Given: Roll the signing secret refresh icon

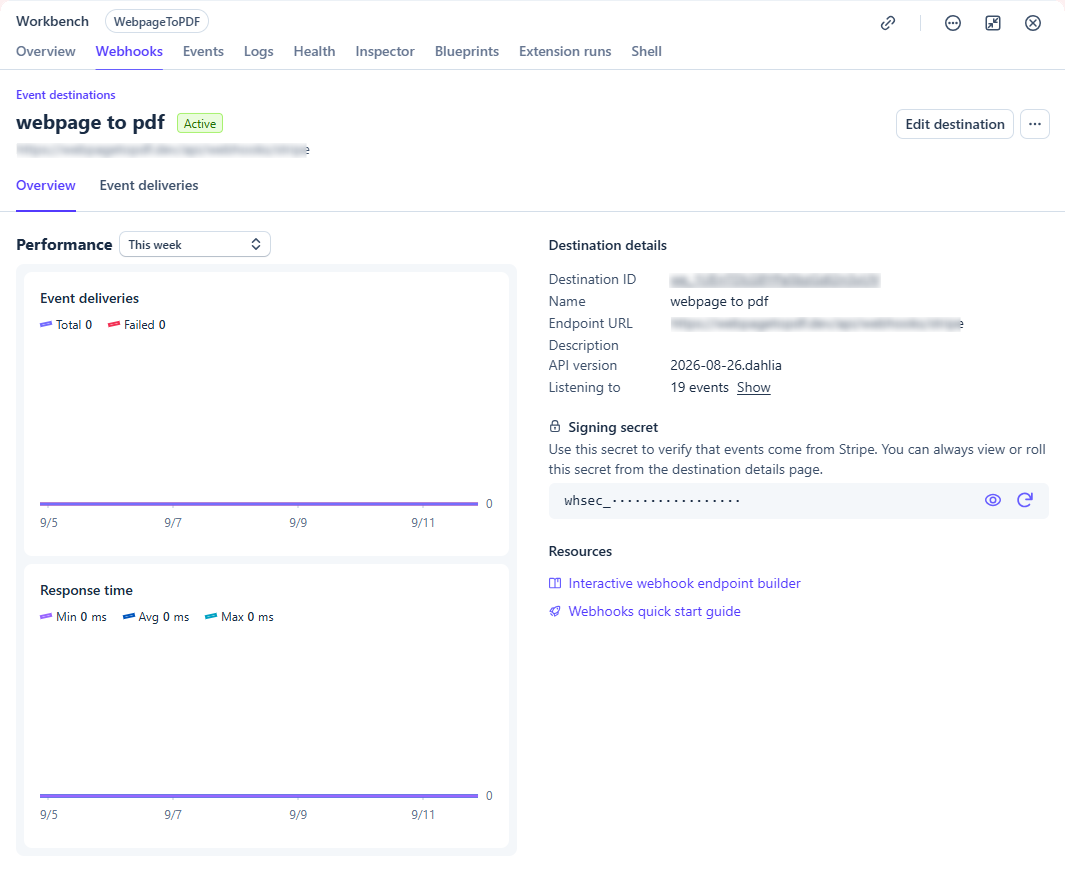Looking at the screenshot, I should click(x=1025, y=500).
